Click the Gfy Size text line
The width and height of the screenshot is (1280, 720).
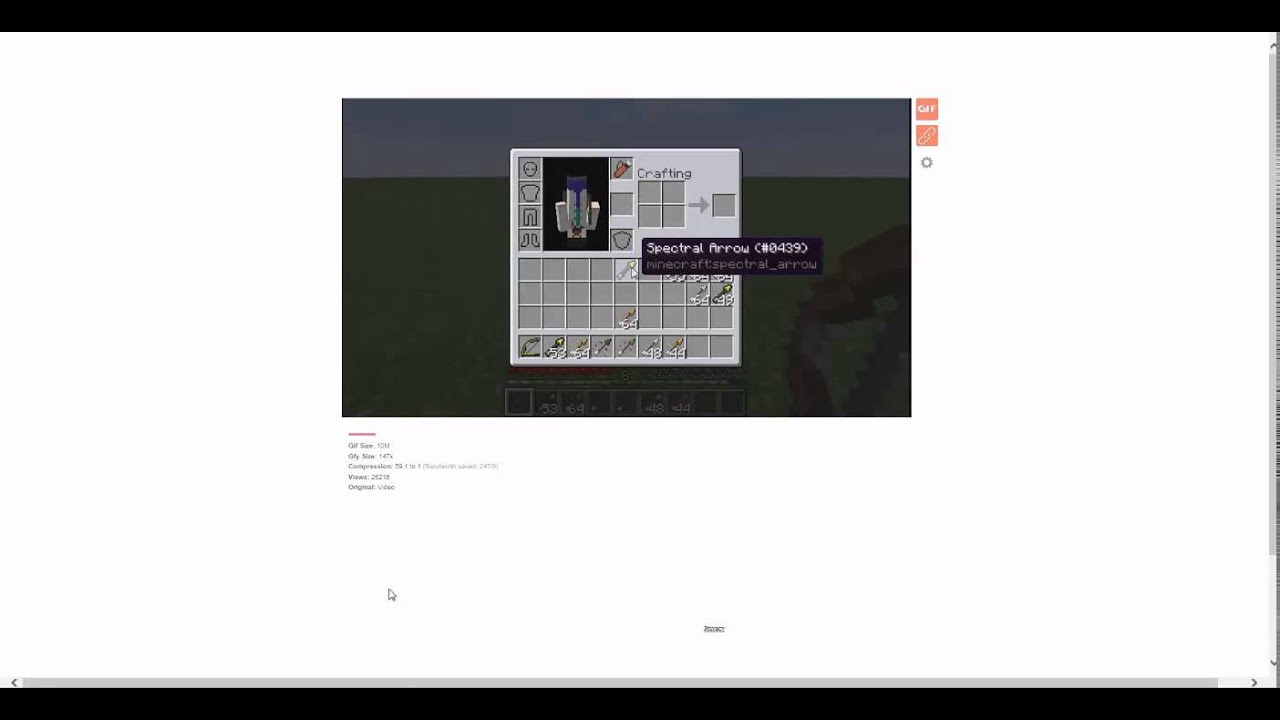[x=370, y=456]
